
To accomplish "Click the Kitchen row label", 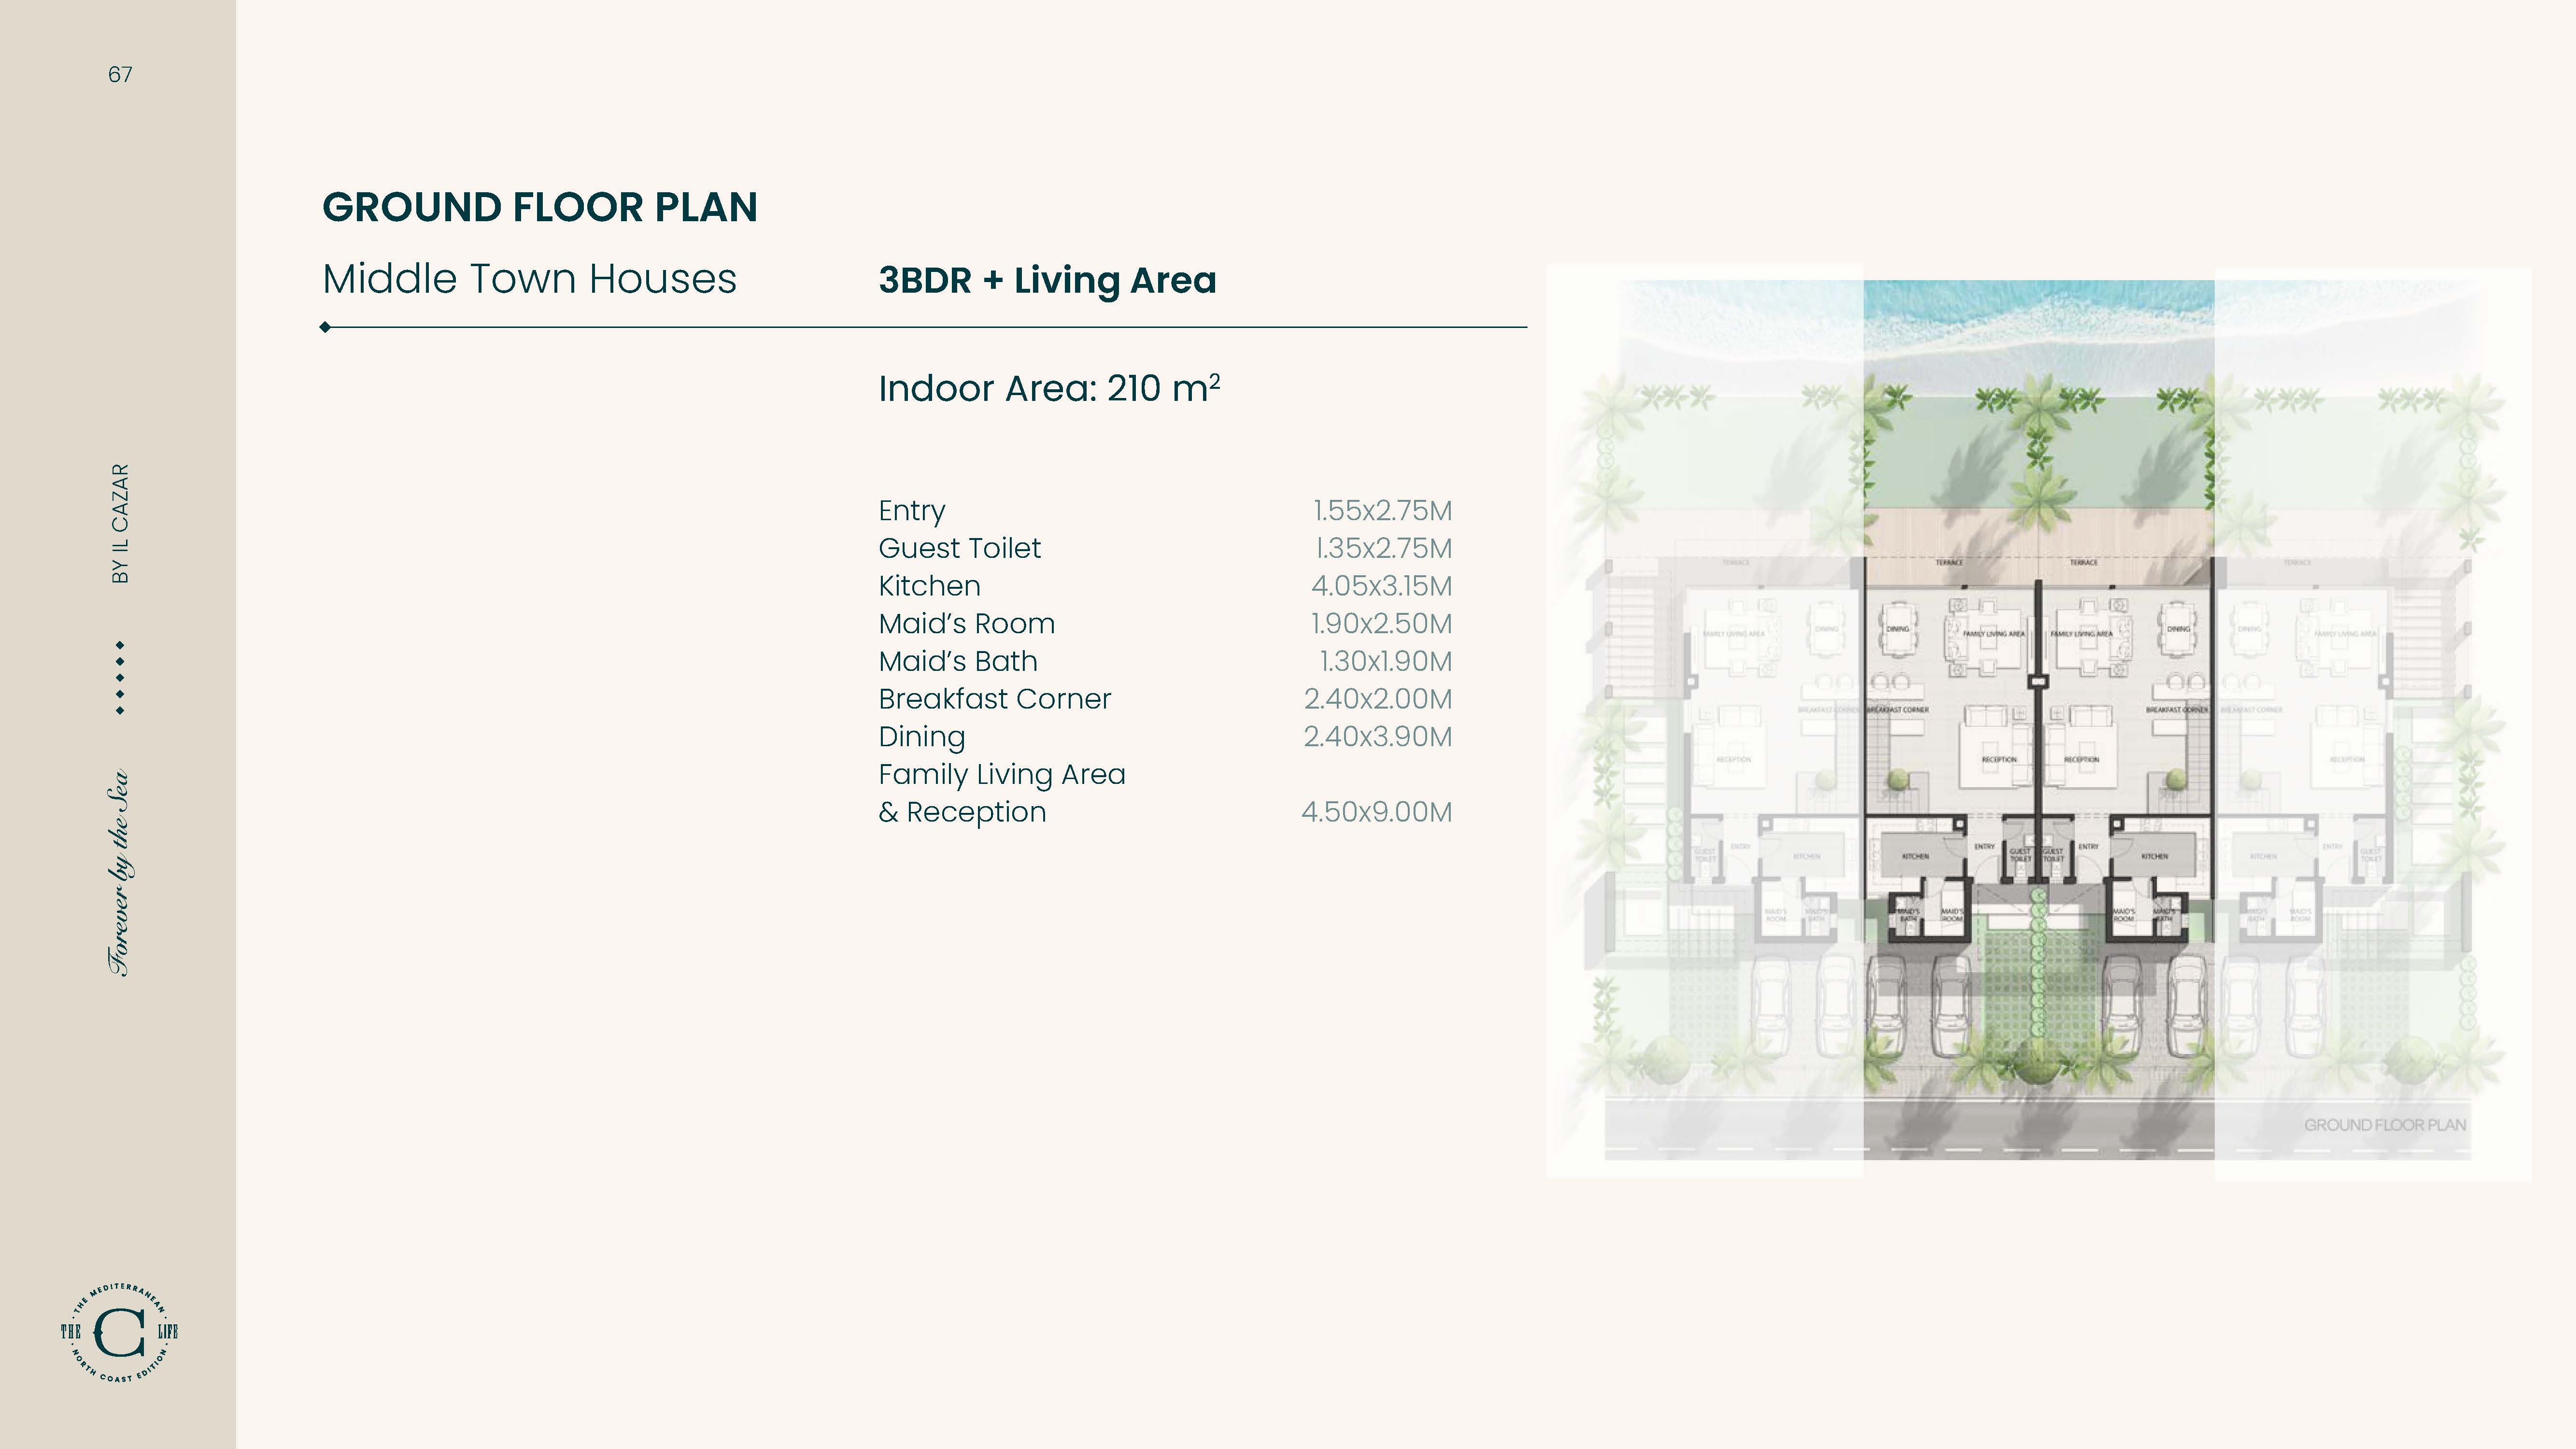I will (929, 586).
